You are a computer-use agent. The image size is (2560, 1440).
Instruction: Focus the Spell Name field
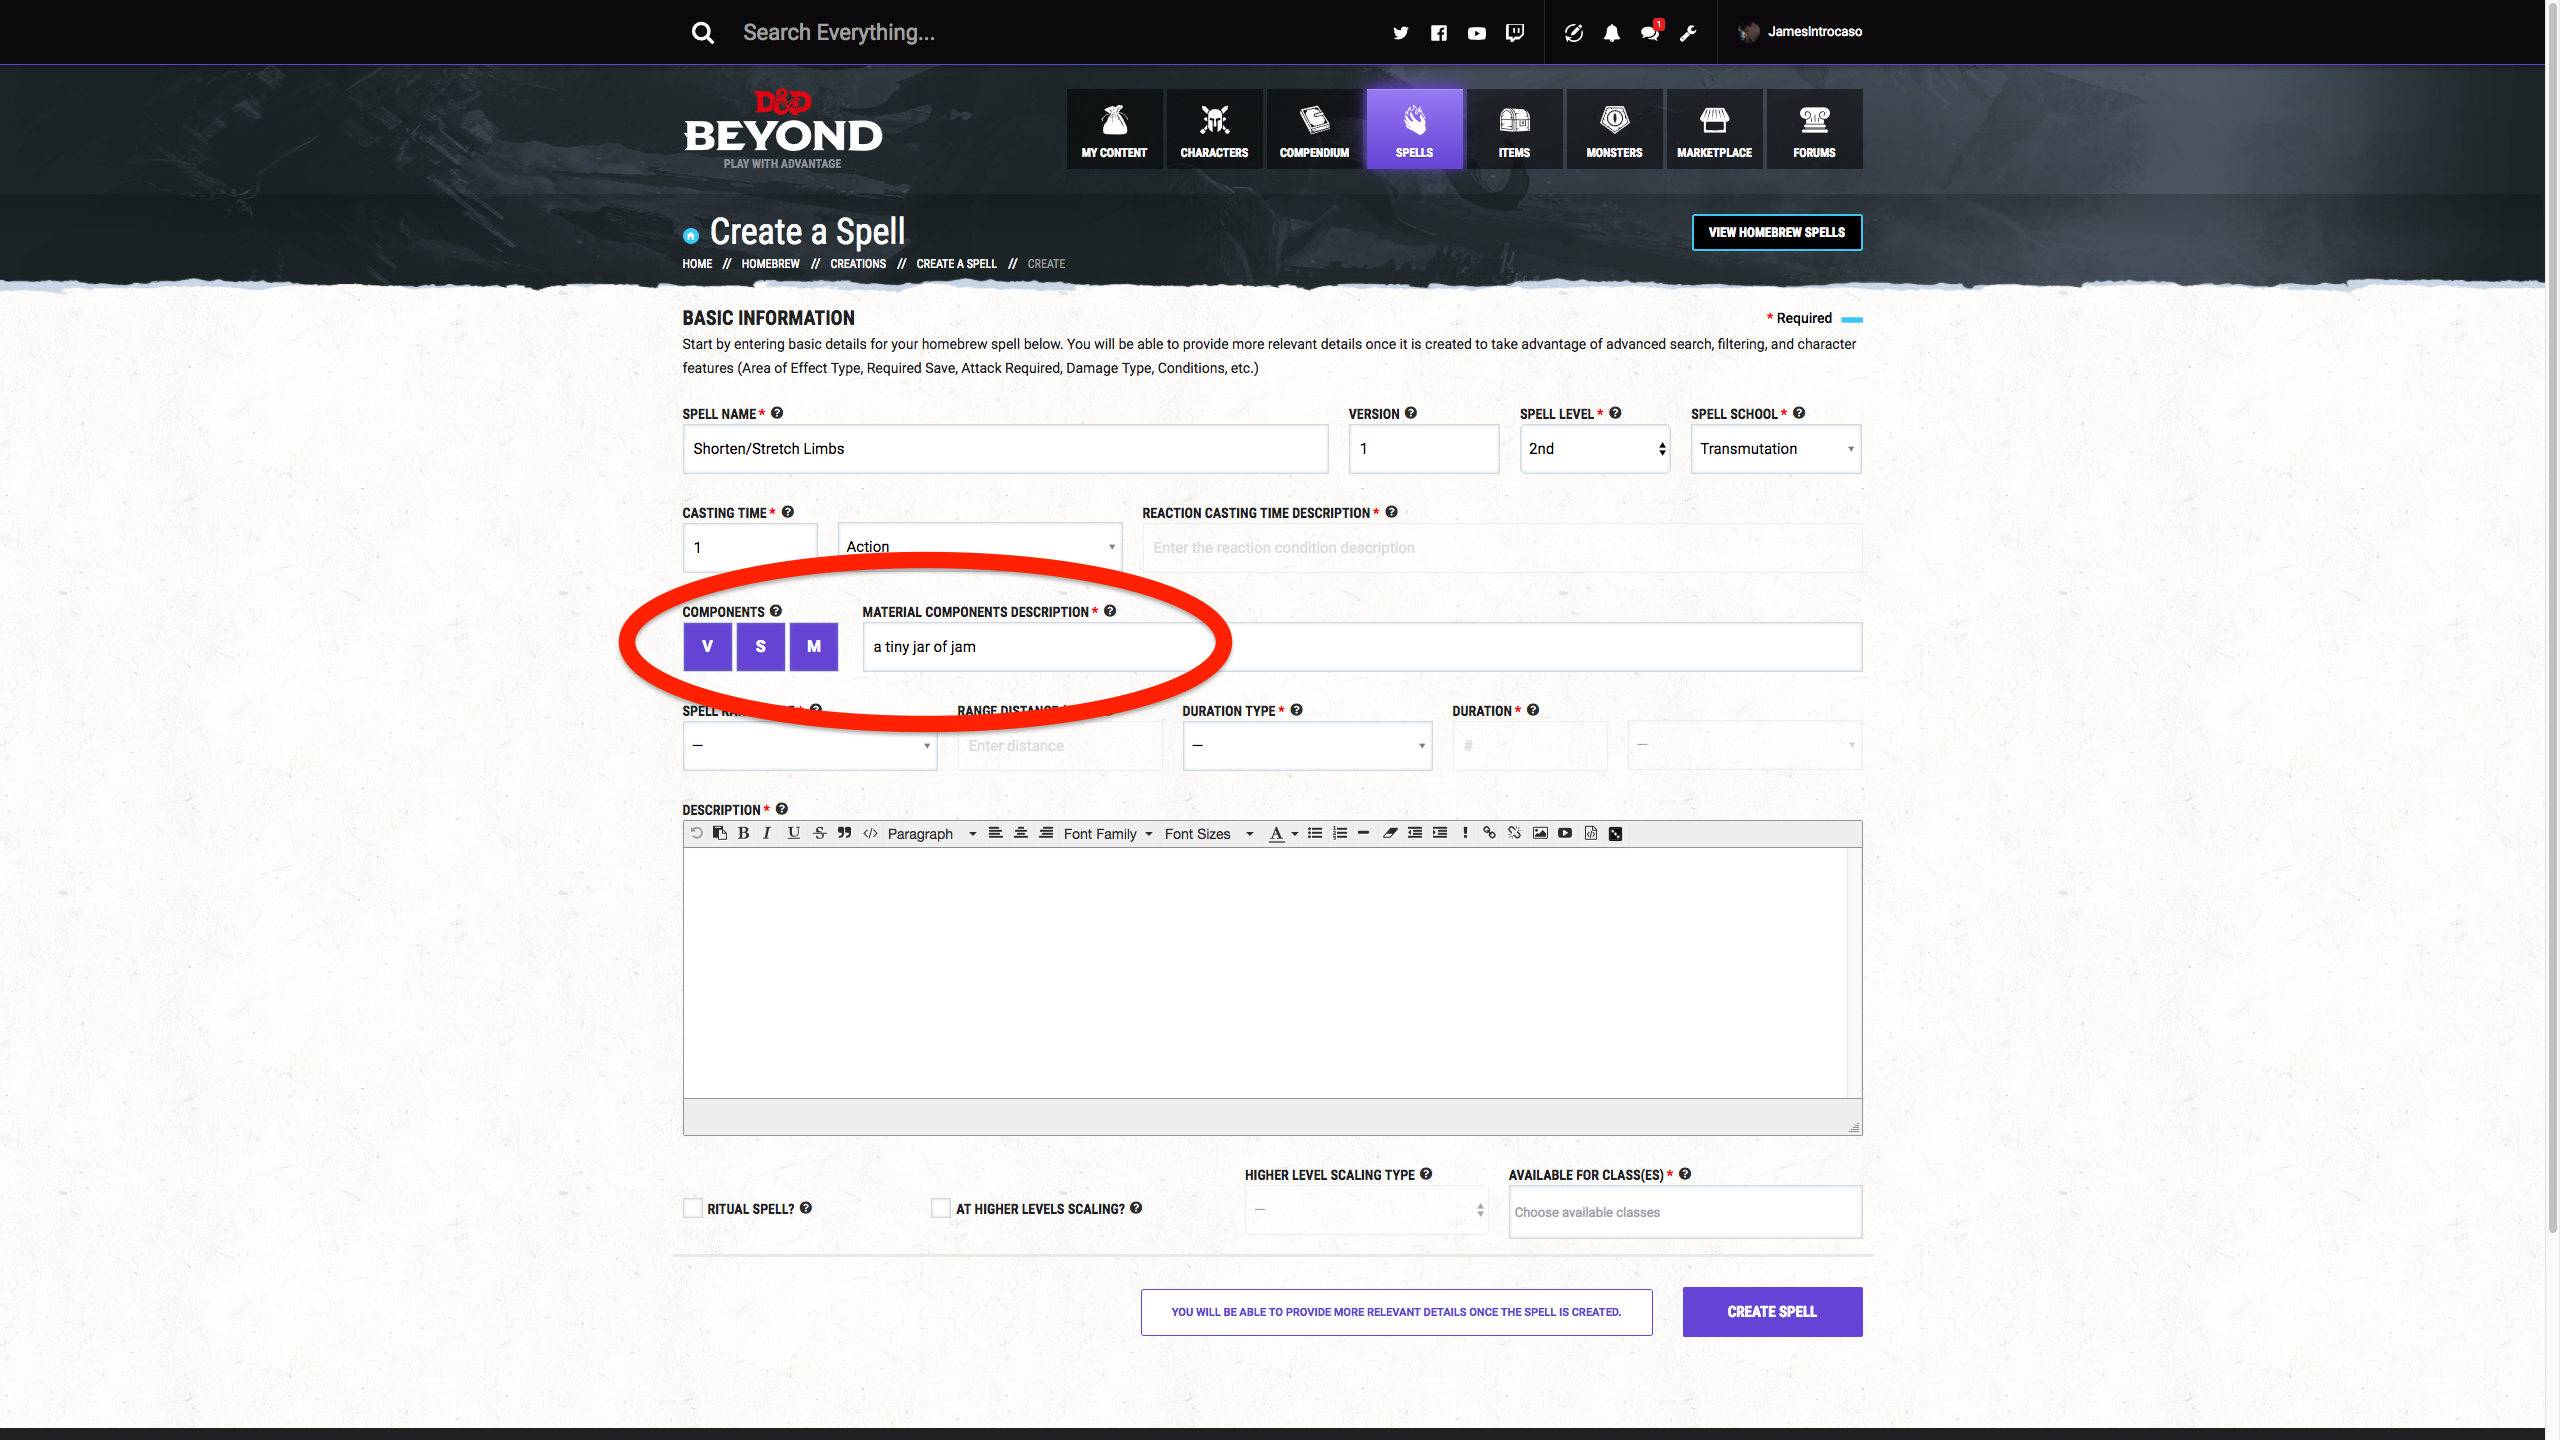[x=1005, y=449]
